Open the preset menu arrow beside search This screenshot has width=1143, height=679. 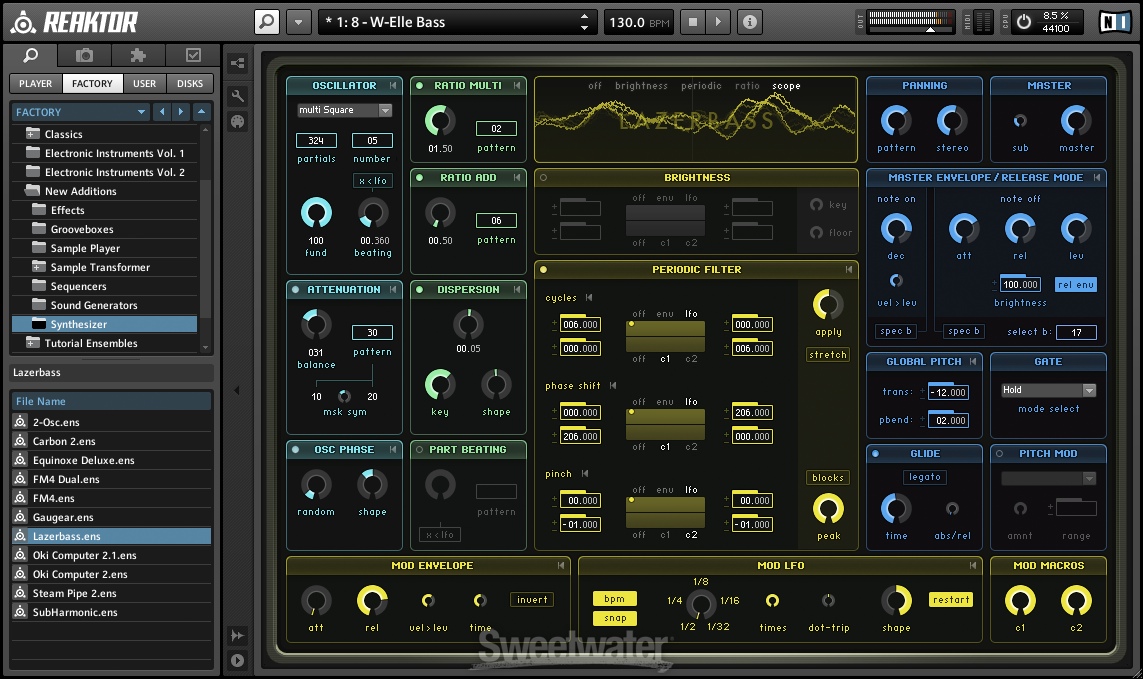299,22
